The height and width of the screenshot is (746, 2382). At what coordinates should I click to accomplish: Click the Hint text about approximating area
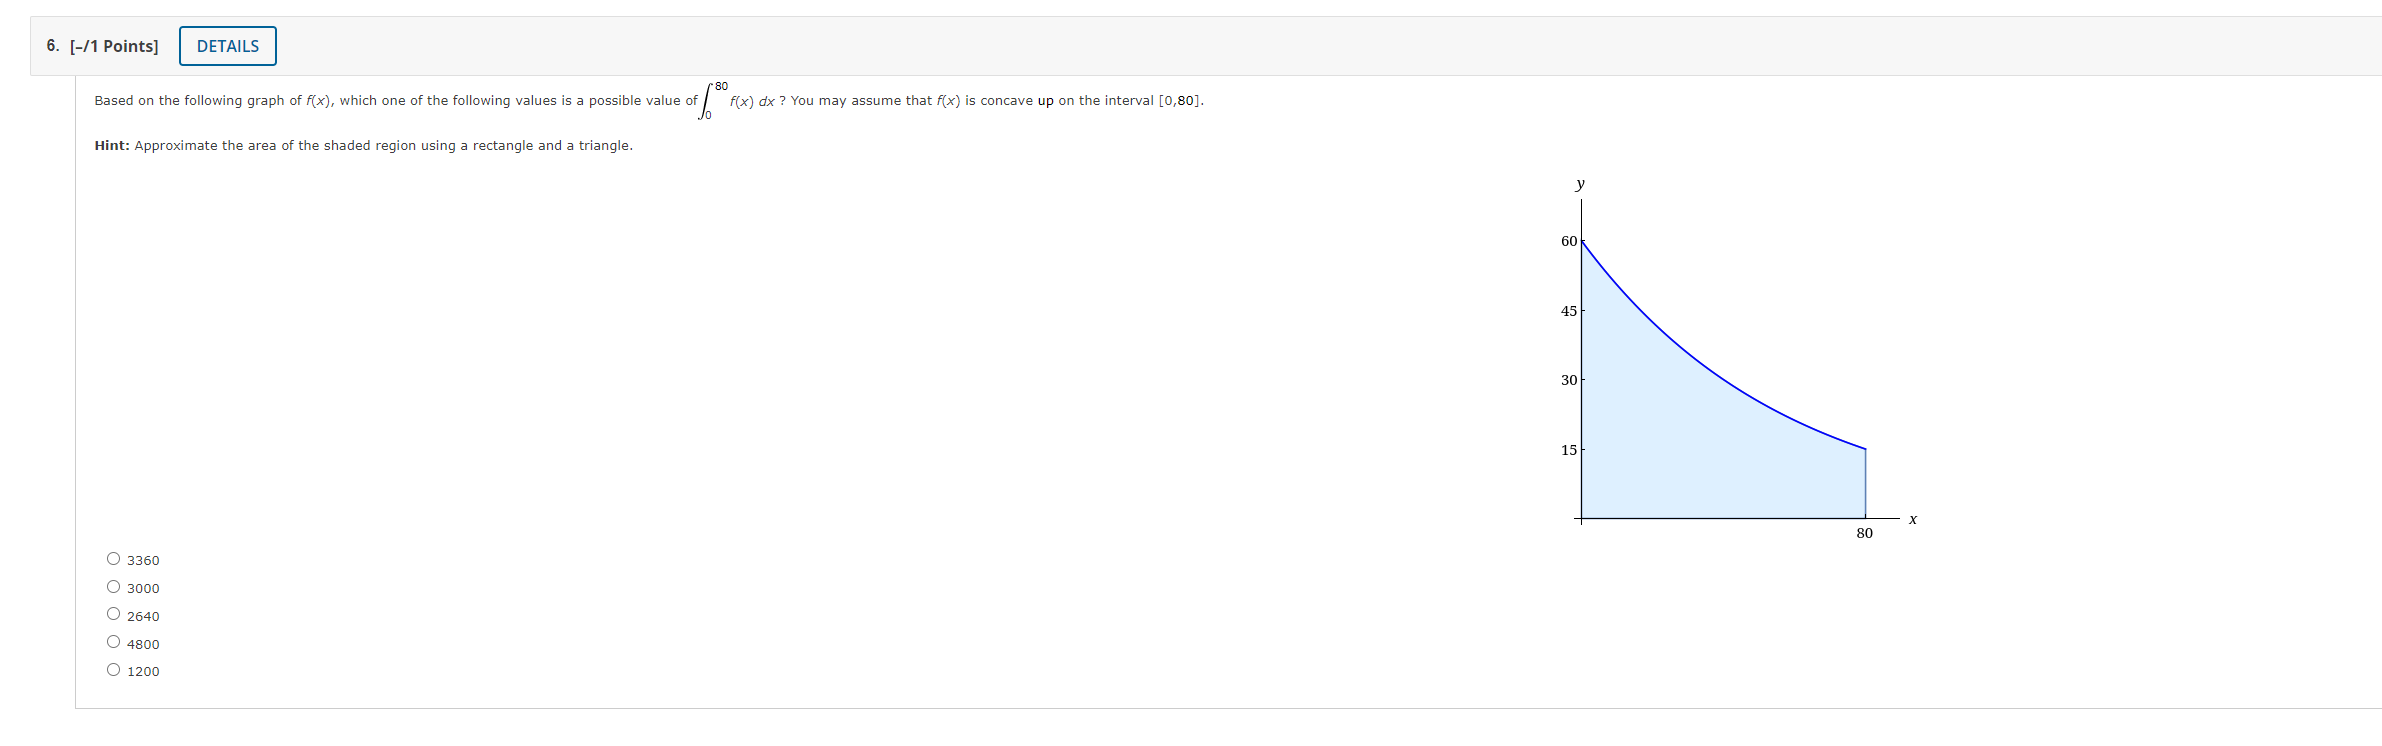click(362, 144)
